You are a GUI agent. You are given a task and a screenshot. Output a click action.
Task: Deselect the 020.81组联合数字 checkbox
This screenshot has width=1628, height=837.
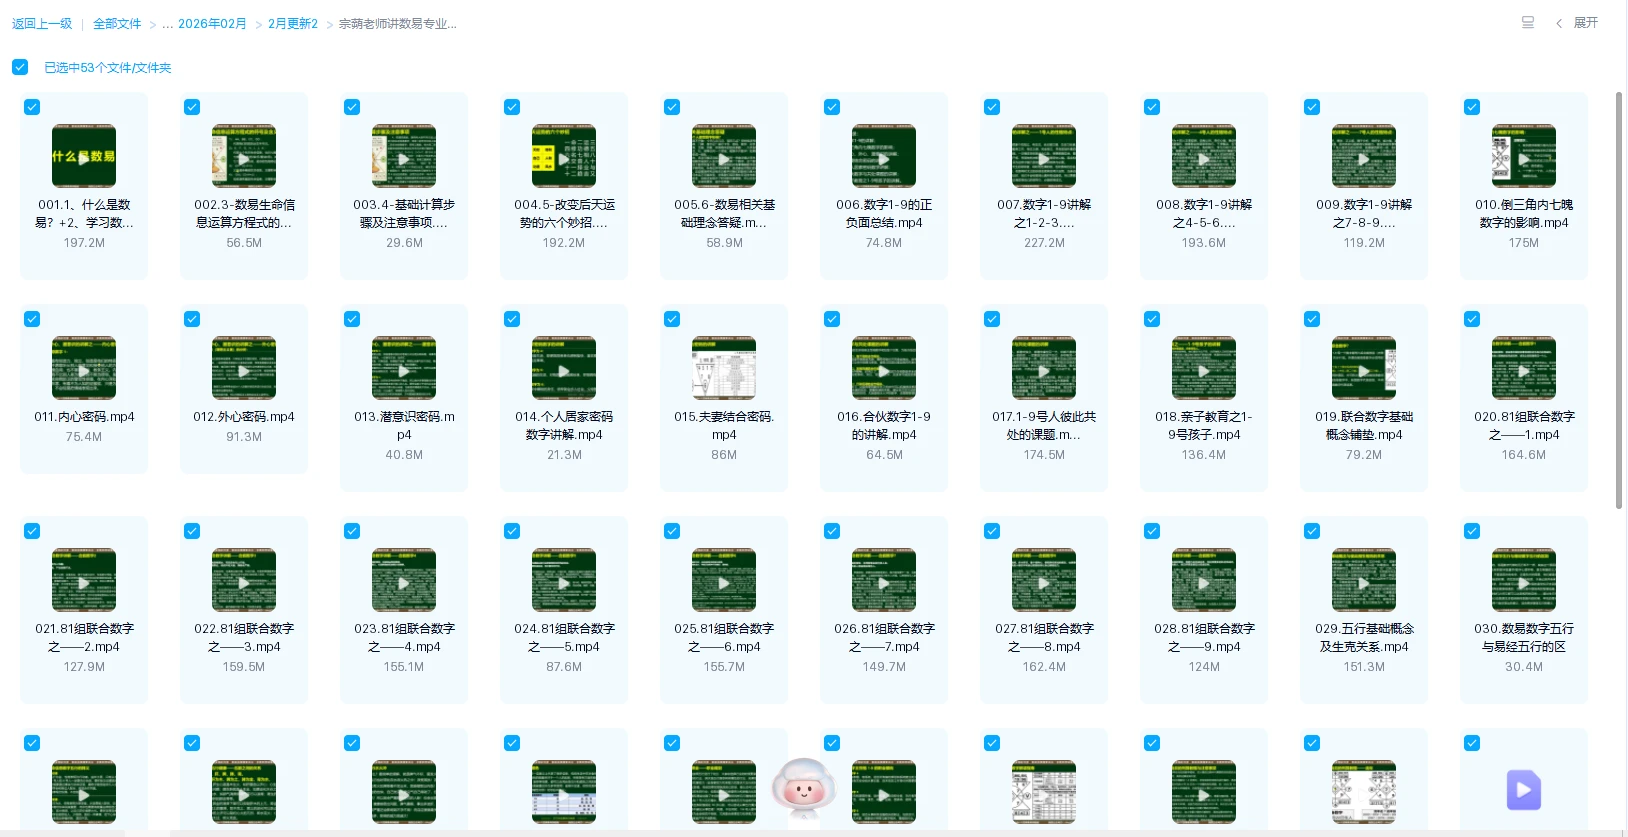pyautogui.click(x=1472, y=319)
